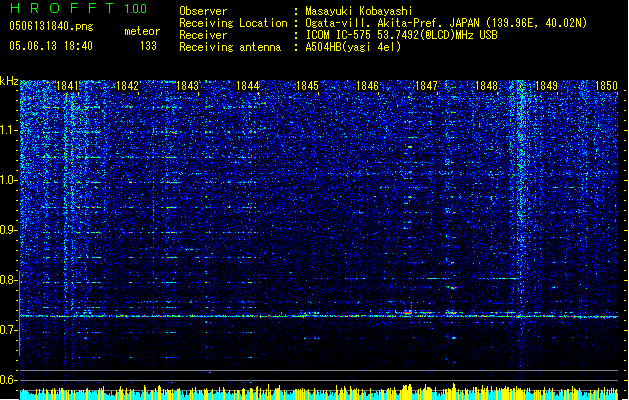Click the 'Observer' label
The width and height of the screenshot is (629, 400).
(x=203, y=11)
